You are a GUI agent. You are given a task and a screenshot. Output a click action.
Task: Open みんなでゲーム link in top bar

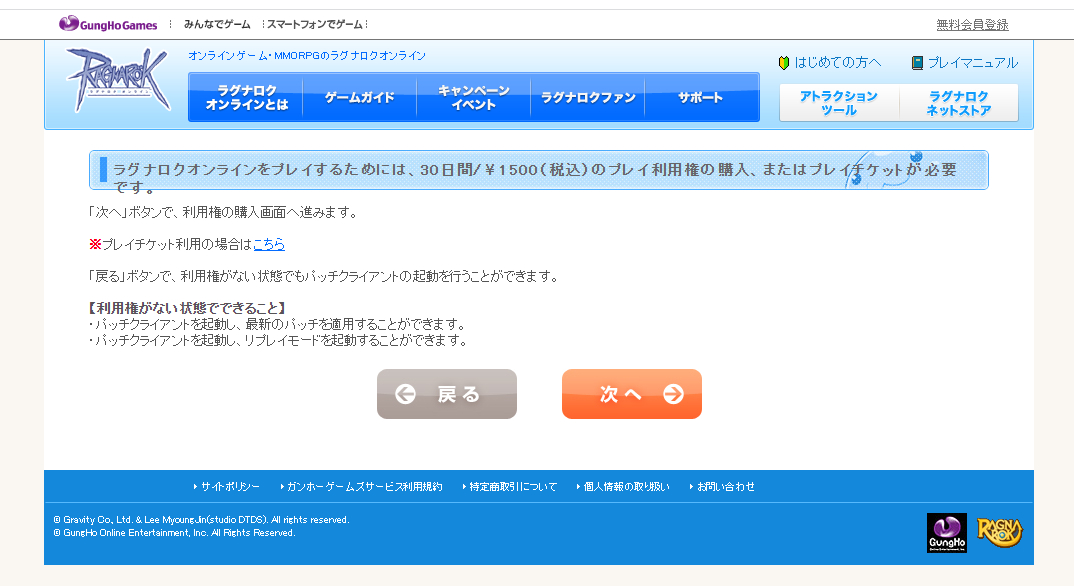point(217,24)
